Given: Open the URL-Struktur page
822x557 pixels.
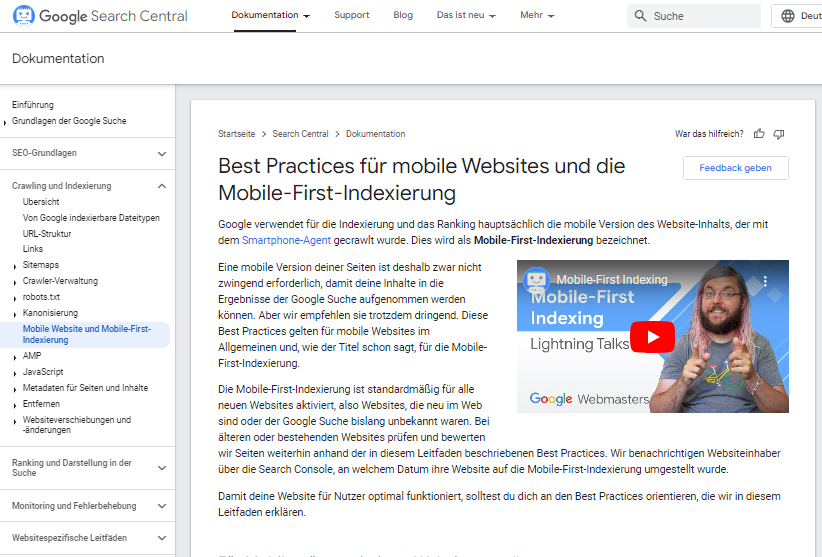Looking at the screenshot, I should (x=47, y=234).
